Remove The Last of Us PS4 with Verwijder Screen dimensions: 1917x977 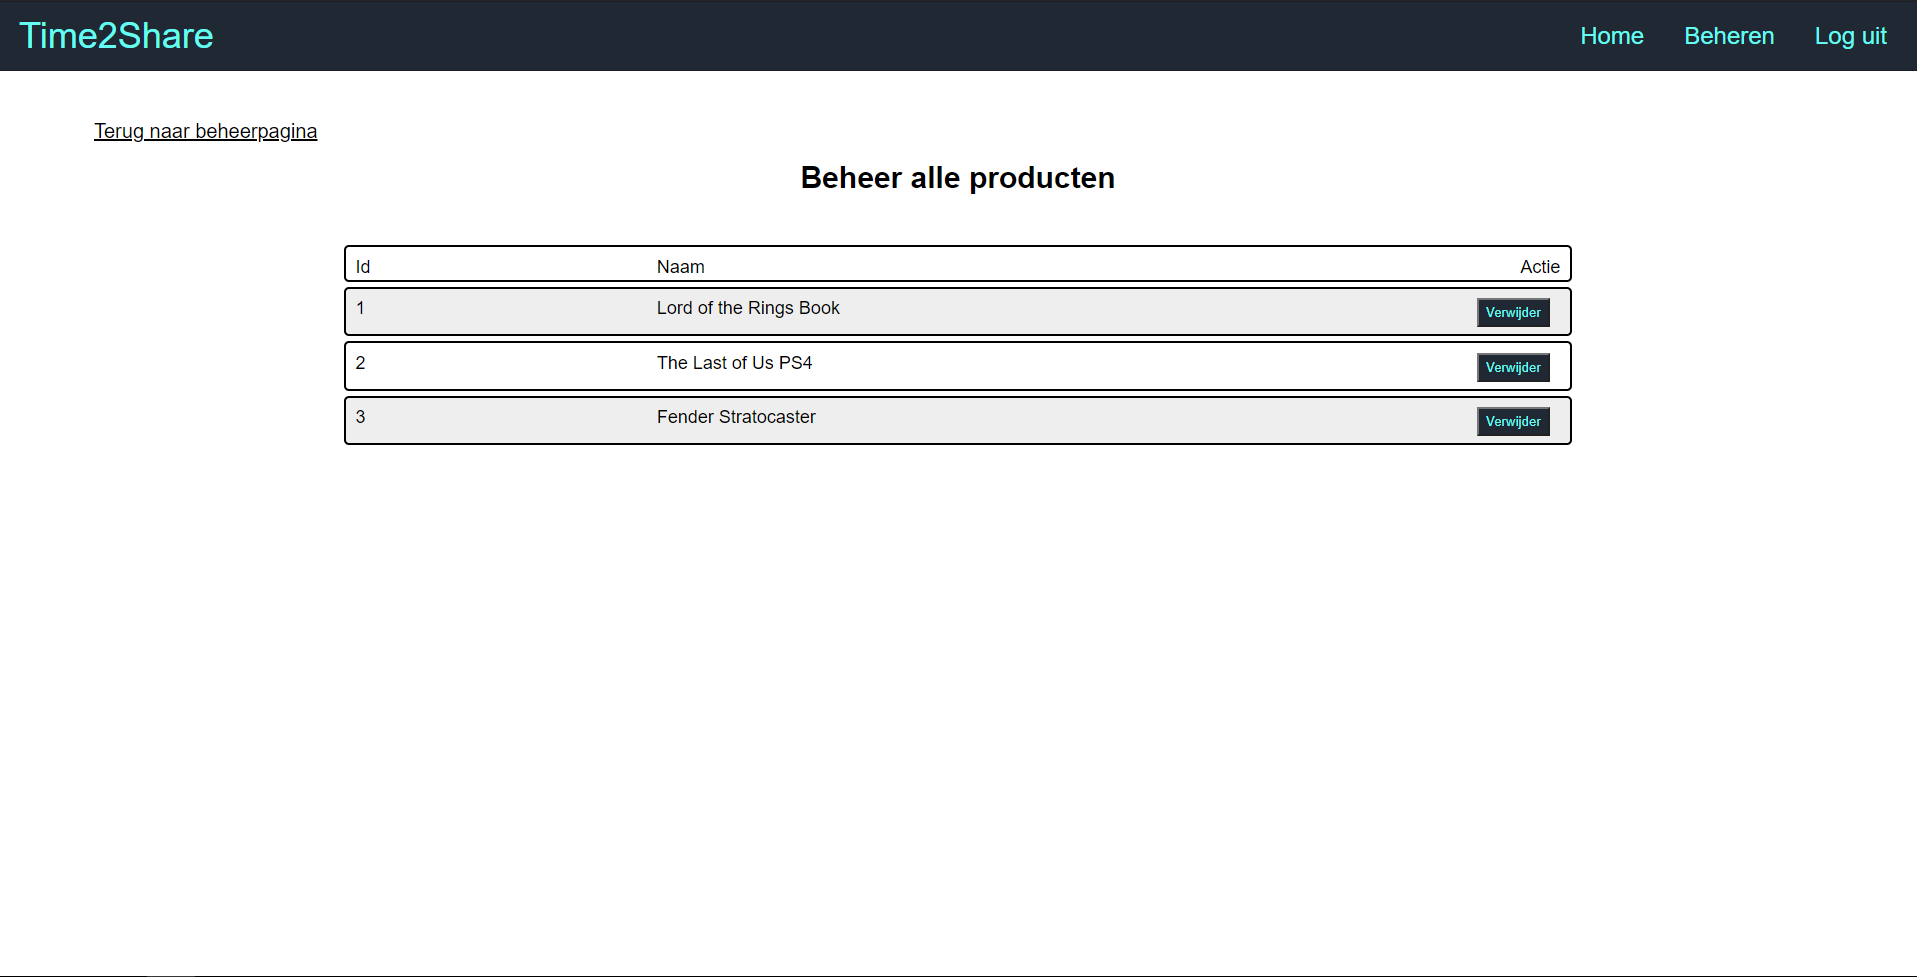coord(1513,367)
